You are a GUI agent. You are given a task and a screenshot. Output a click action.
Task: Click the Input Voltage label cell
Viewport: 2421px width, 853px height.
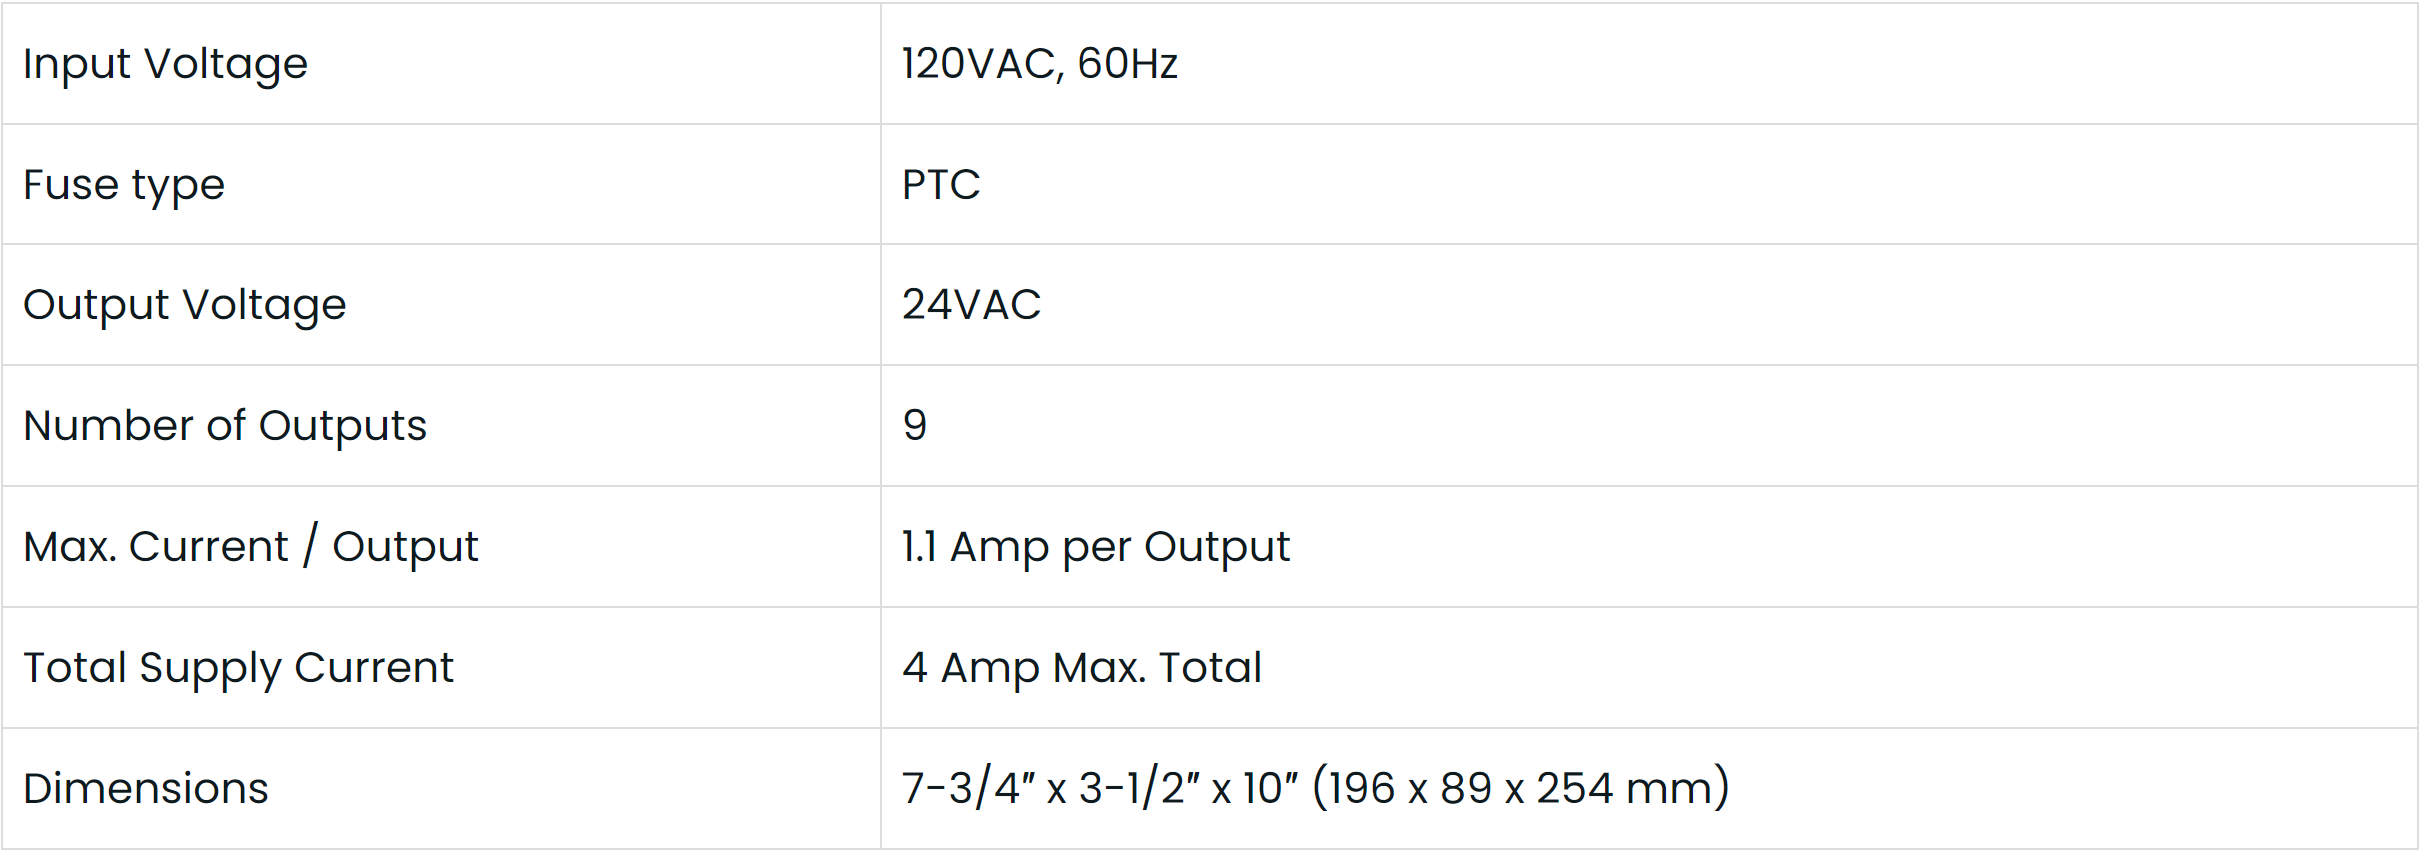[x=165, y=64]
